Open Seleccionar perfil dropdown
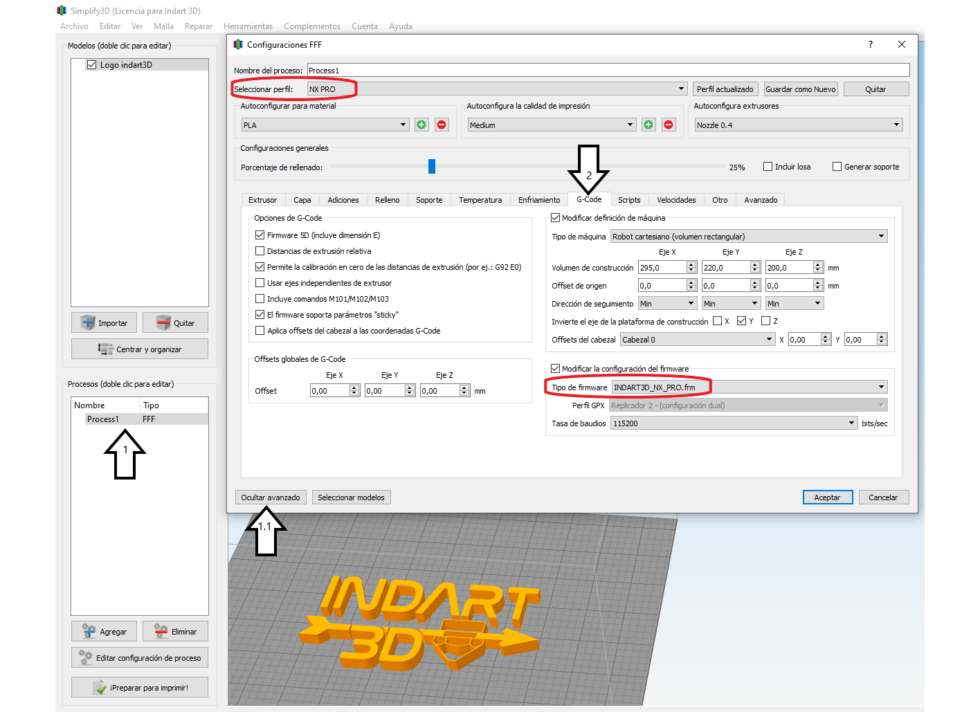Screen dimensions: 980x712 point(497,89)
